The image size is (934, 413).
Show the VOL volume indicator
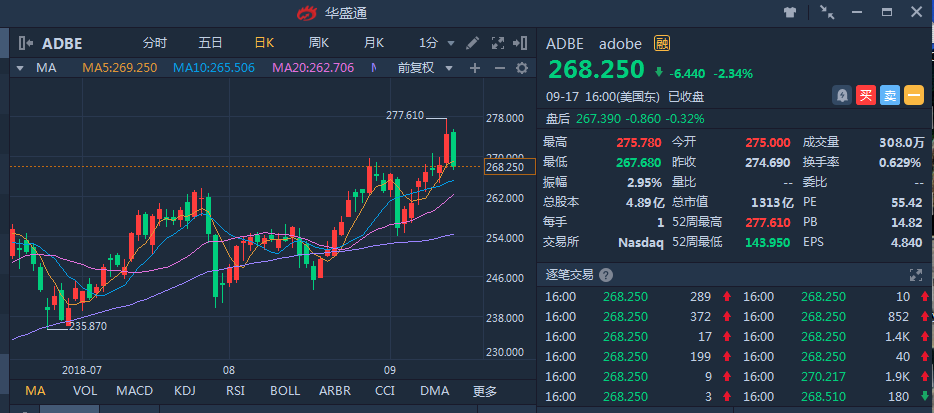pyautogui.click(x=85, y=391)
